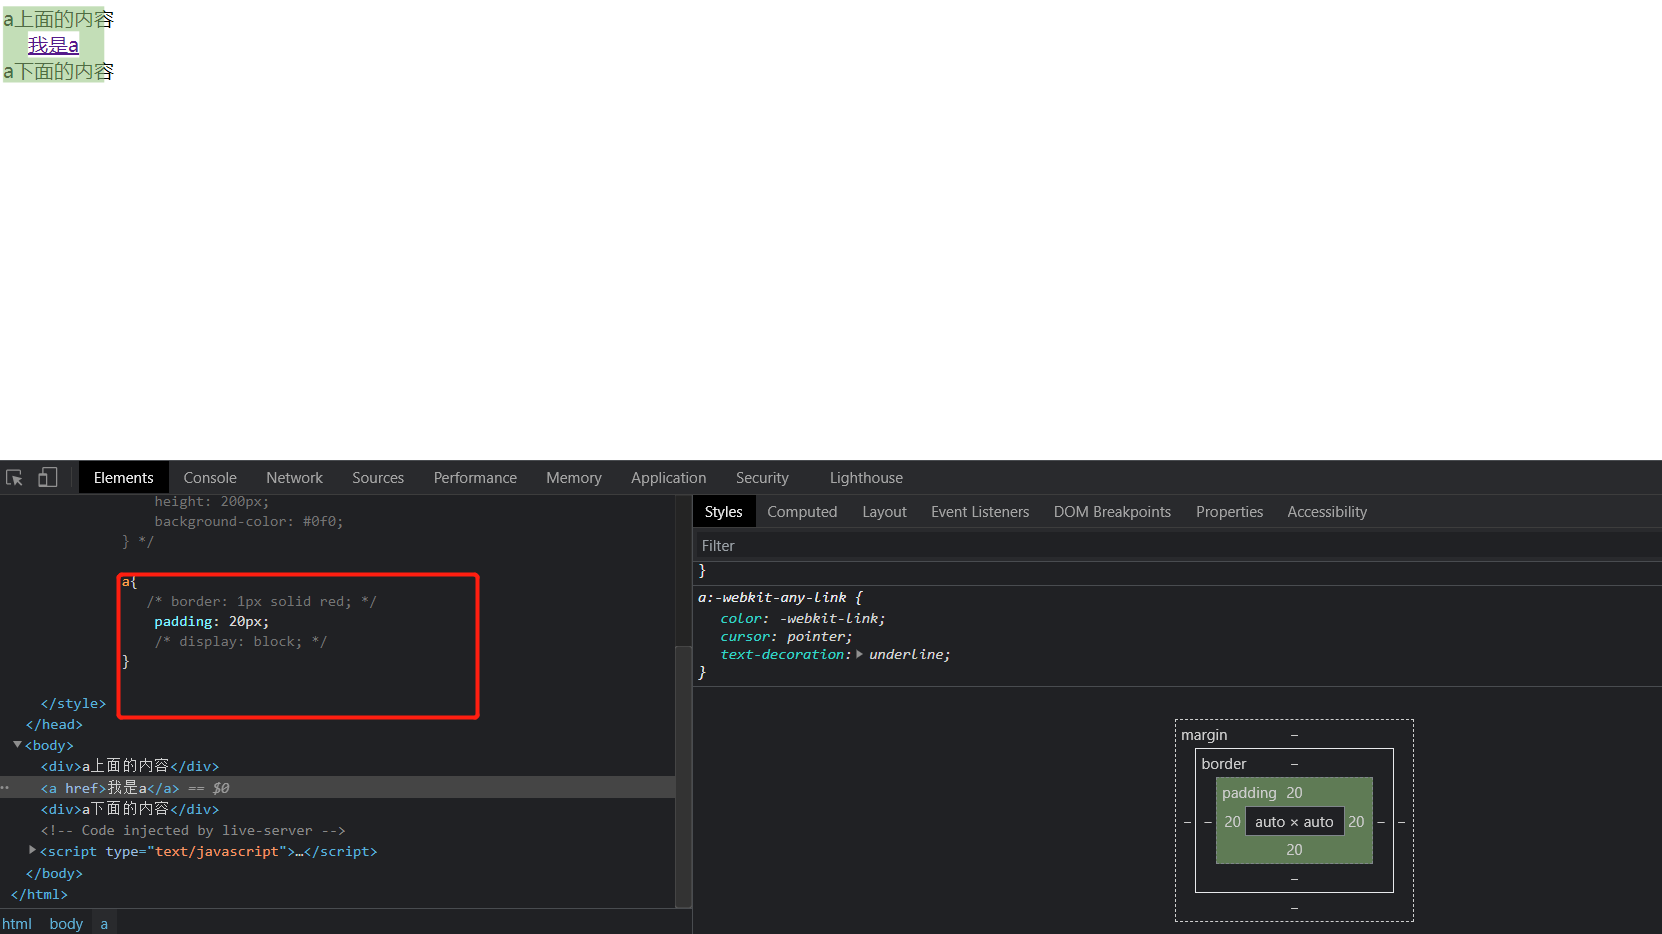This screenshot has width=1662, height=934.
Task: Click the left padding value 20 in box model
Action: [x=1232, y=822]
